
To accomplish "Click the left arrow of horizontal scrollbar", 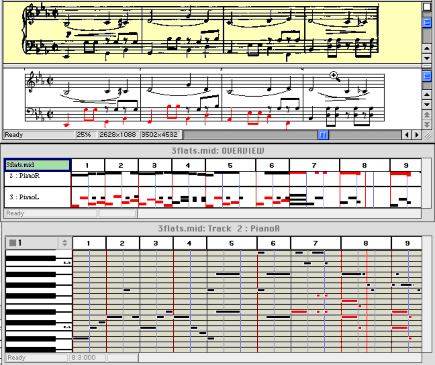I will click(407, 135).
